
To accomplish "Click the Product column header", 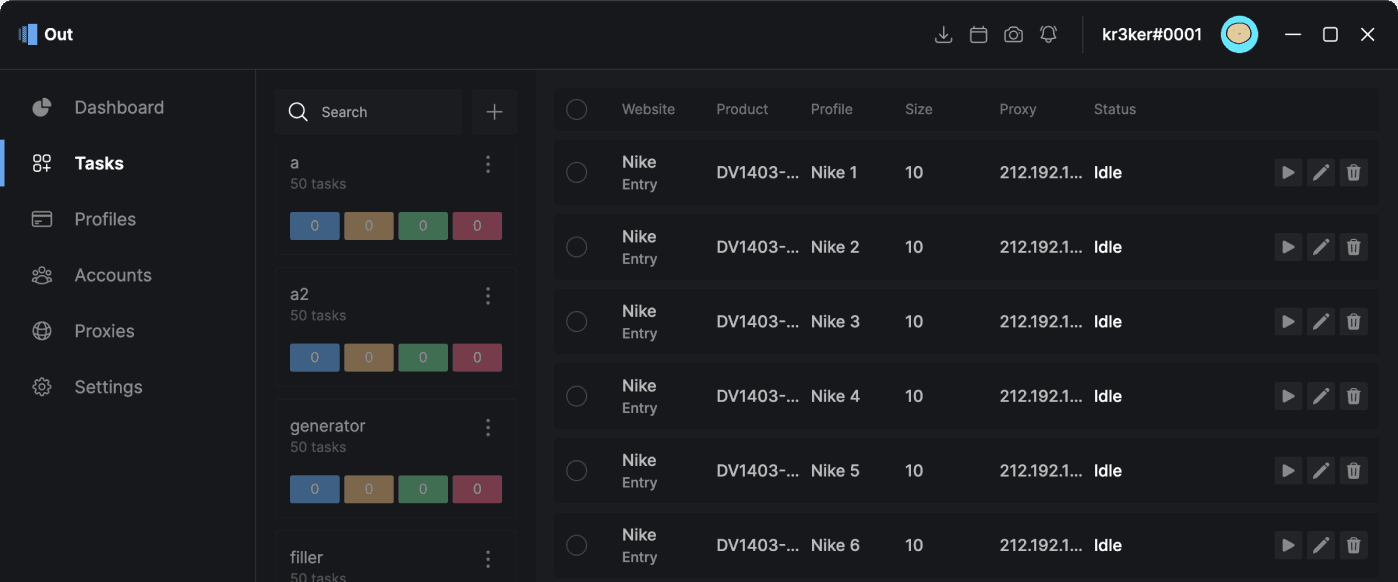I will [x=742, y=109].
